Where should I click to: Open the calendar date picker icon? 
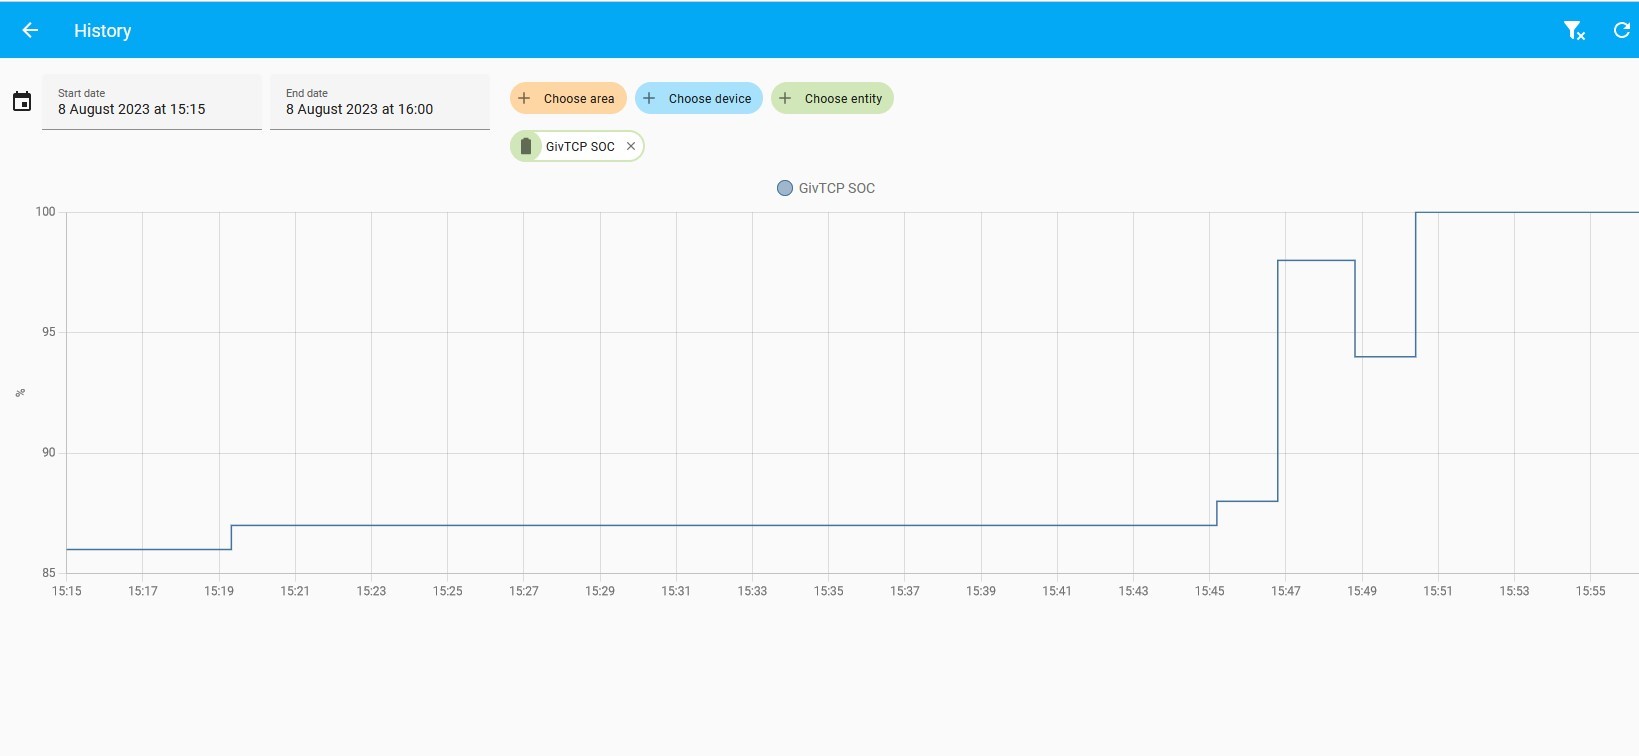22,101
